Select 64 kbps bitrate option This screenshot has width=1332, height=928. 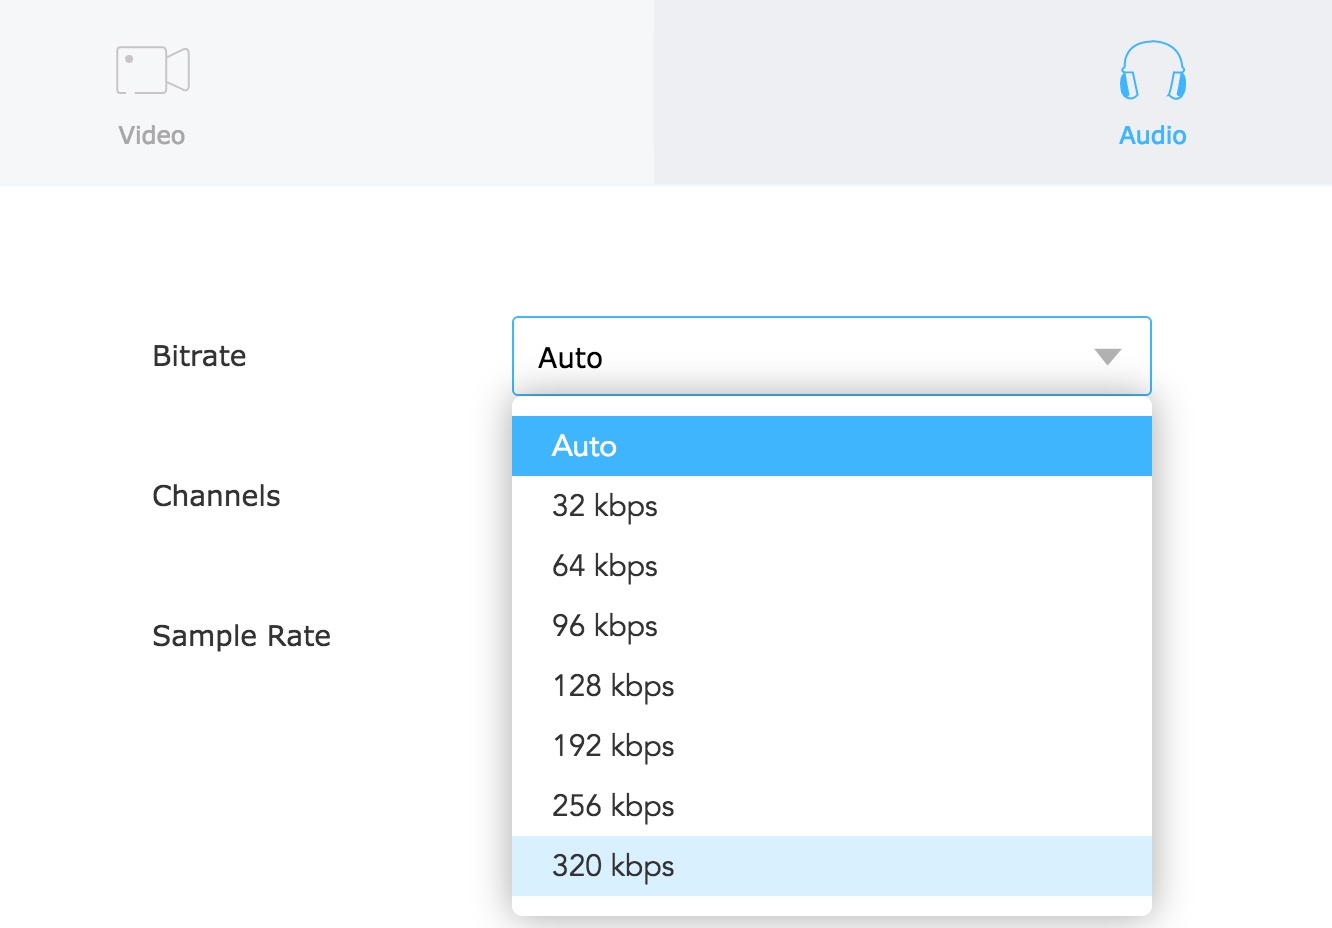click(831, 566)
